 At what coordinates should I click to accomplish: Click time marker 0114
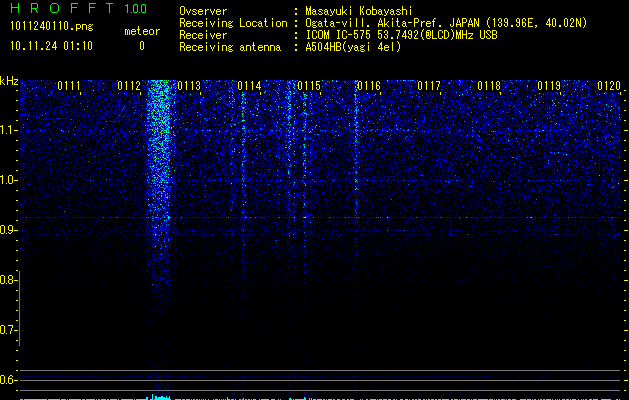249,86
